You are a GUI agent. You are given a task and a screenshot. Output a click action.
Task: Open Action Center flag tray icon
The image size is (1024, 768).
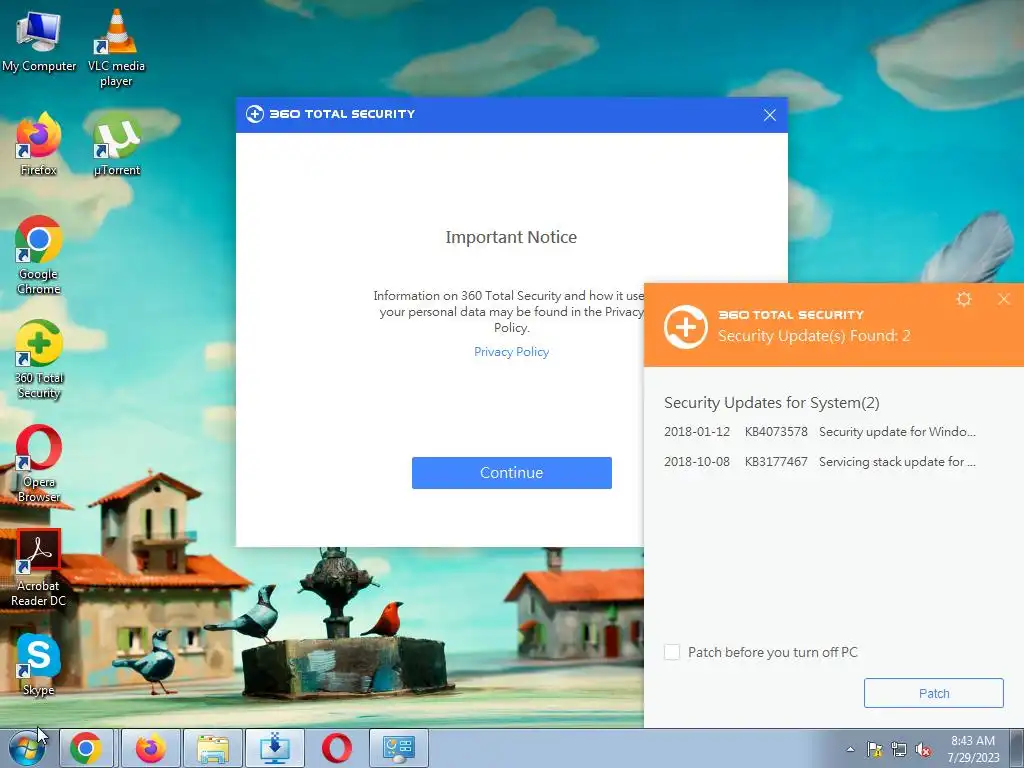click(874, 749)
